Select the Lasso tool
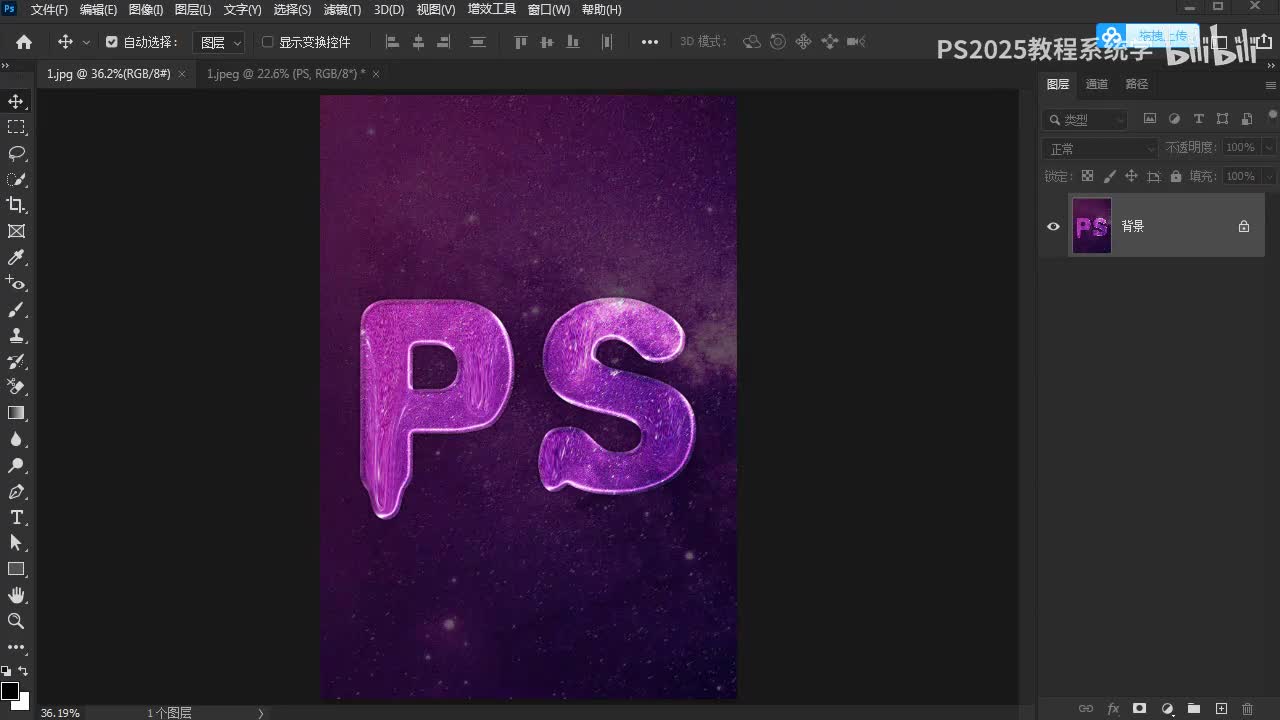The image size is (1280, 720). [16, 153]
